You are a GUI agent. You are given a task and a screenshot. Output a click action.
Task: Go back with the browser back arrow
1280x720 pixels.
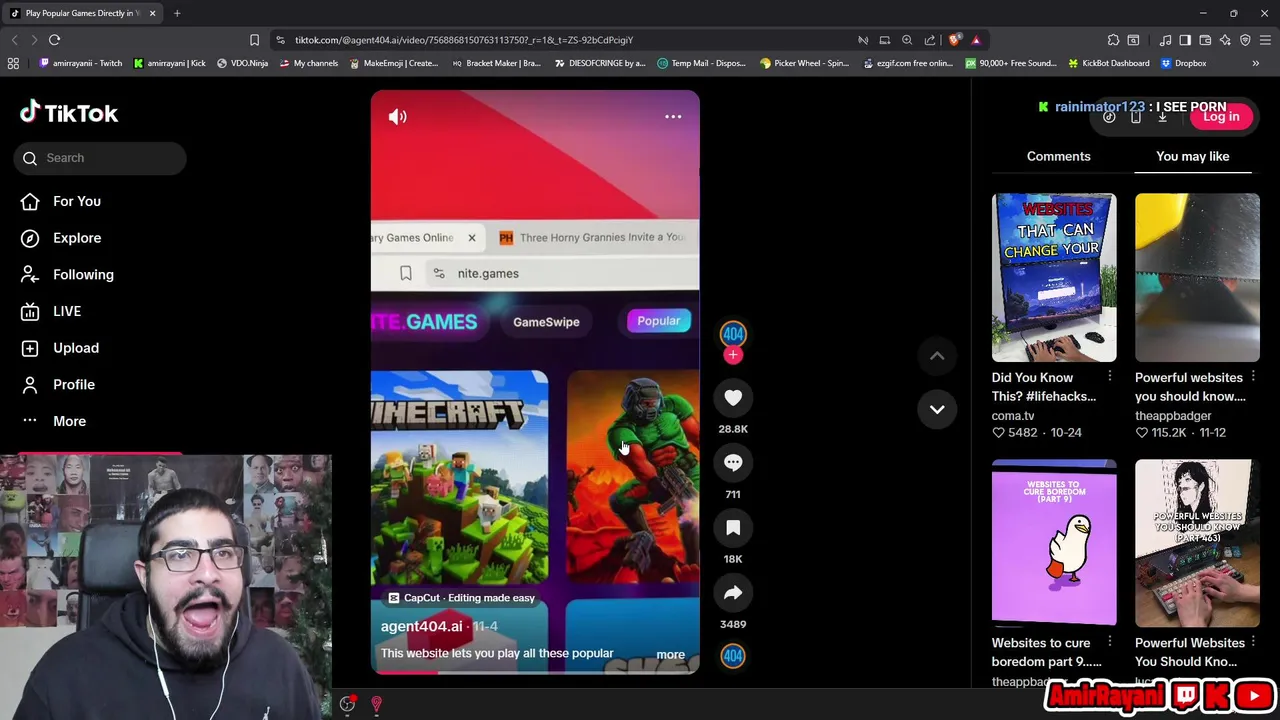click(x=14, y=40)
